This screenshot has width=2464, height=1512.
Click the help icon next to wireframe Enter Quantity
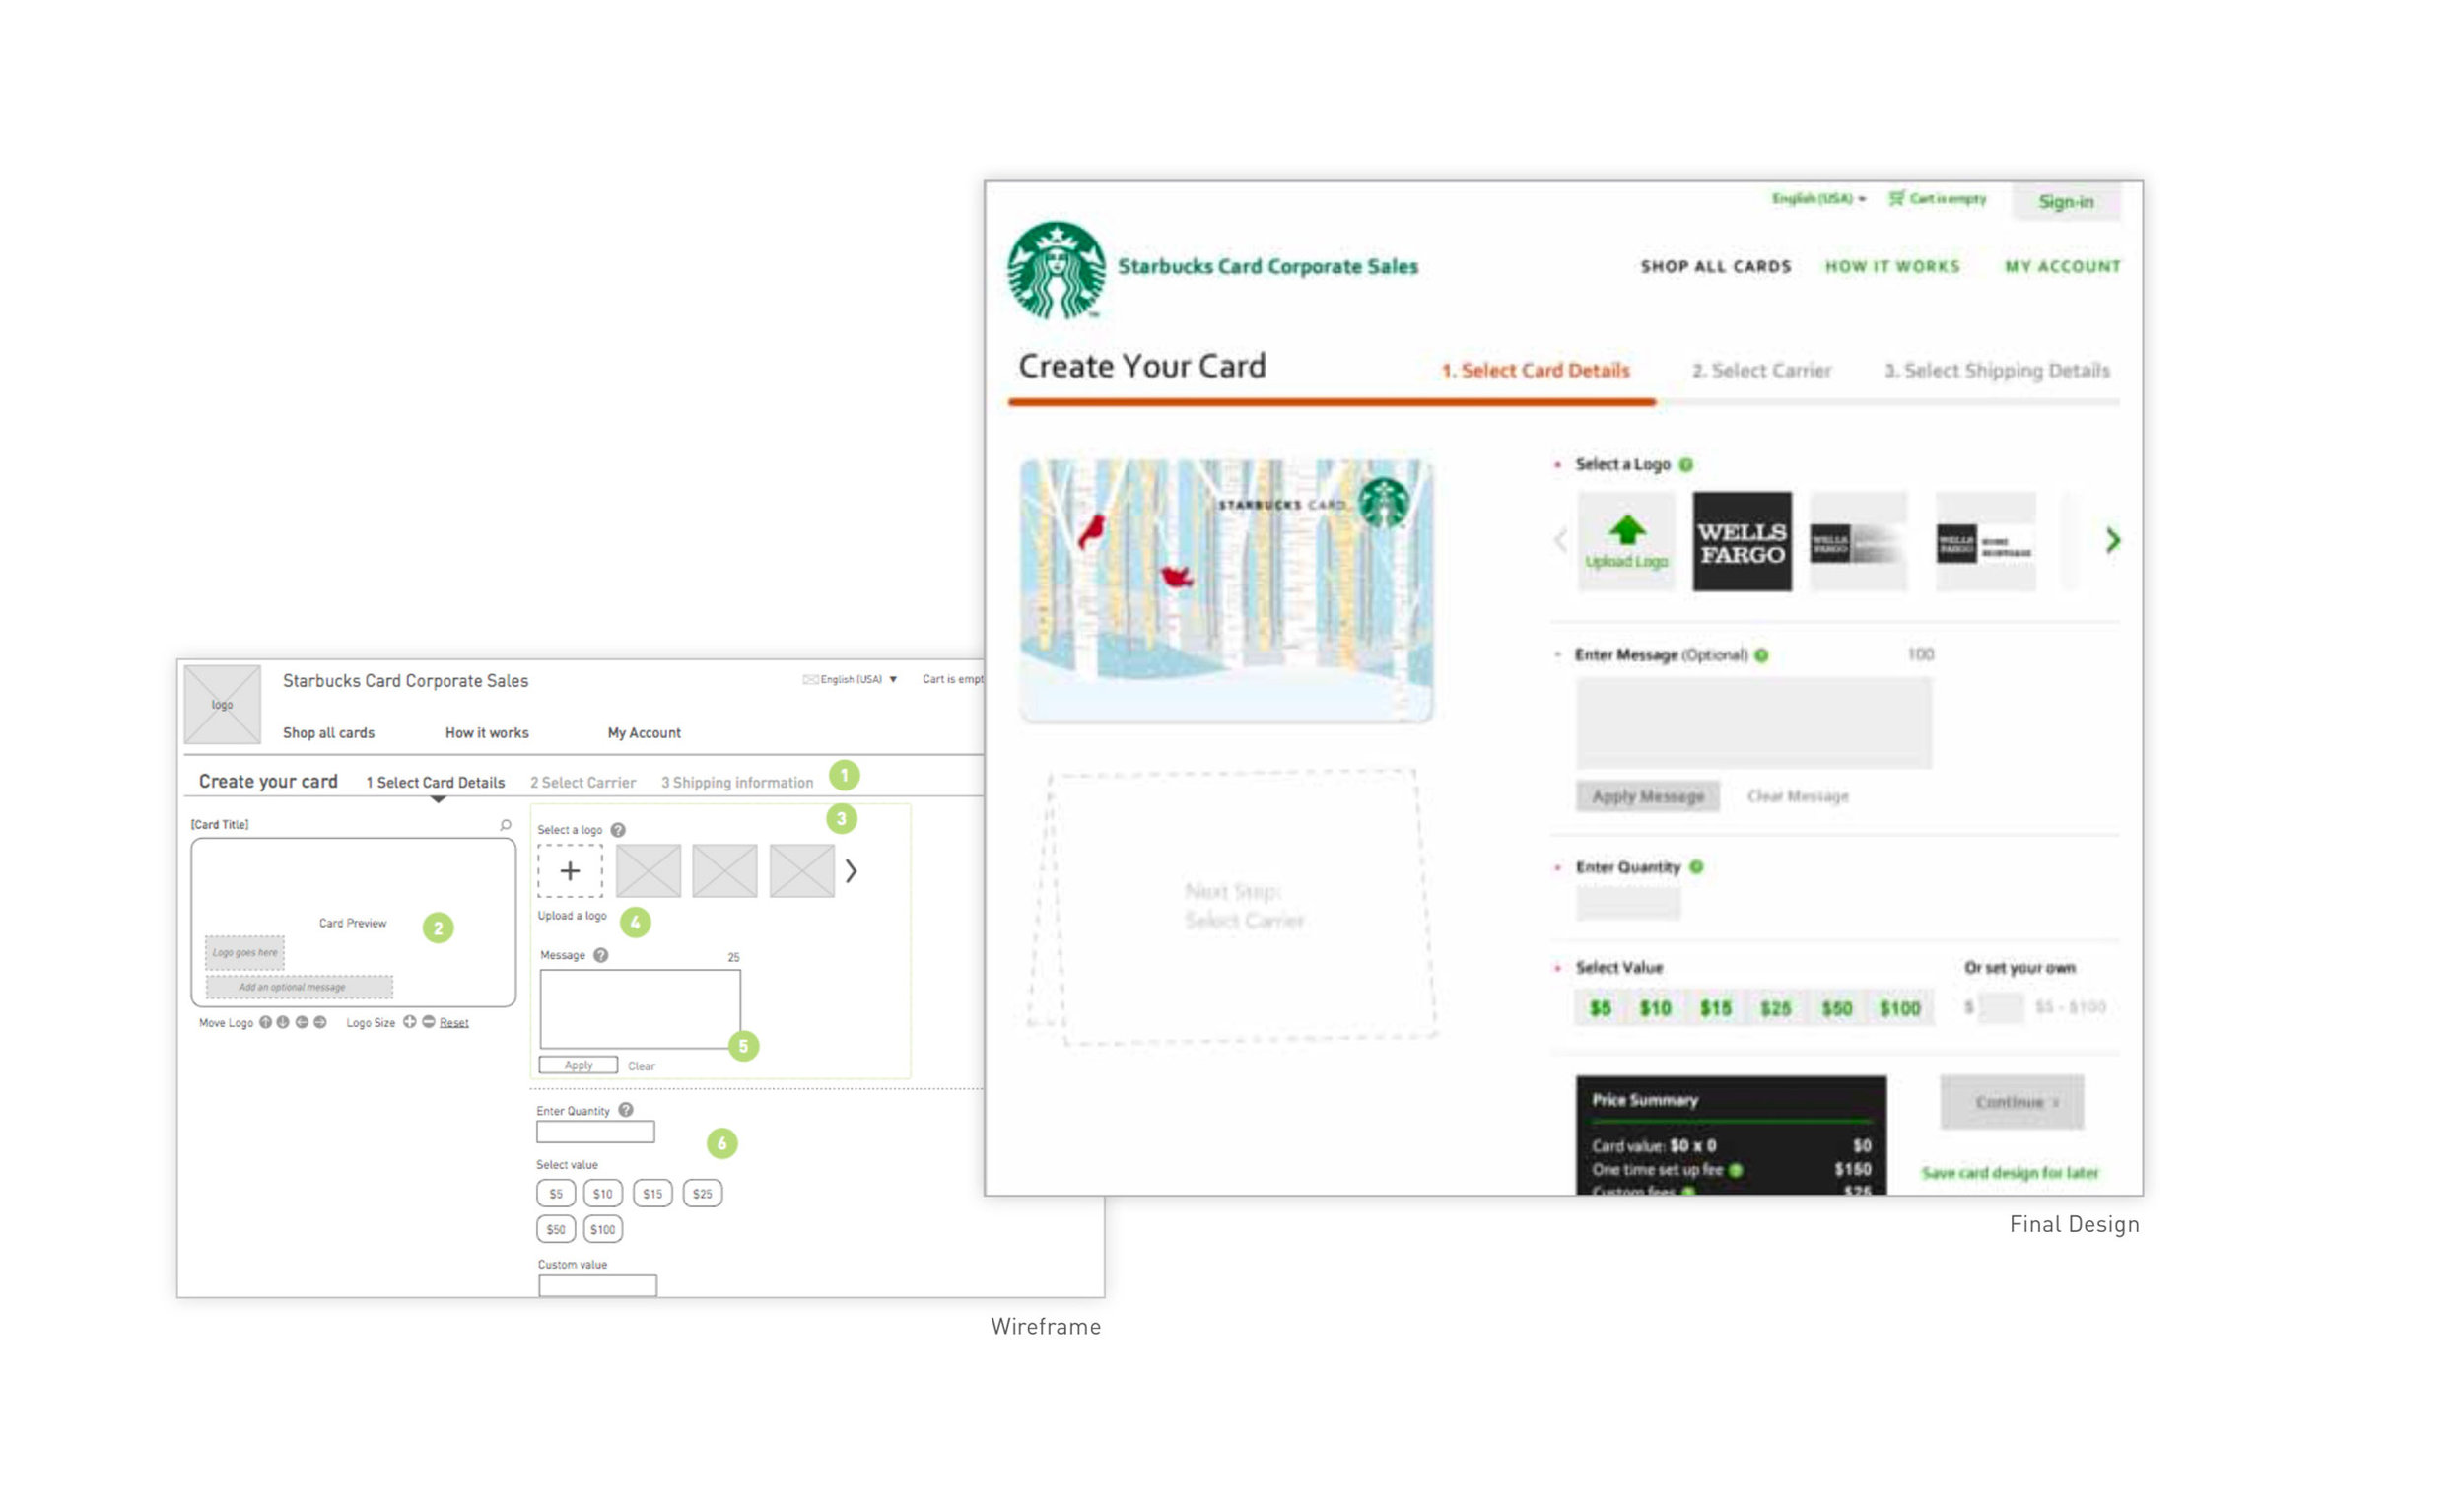tap(626, 1110)
